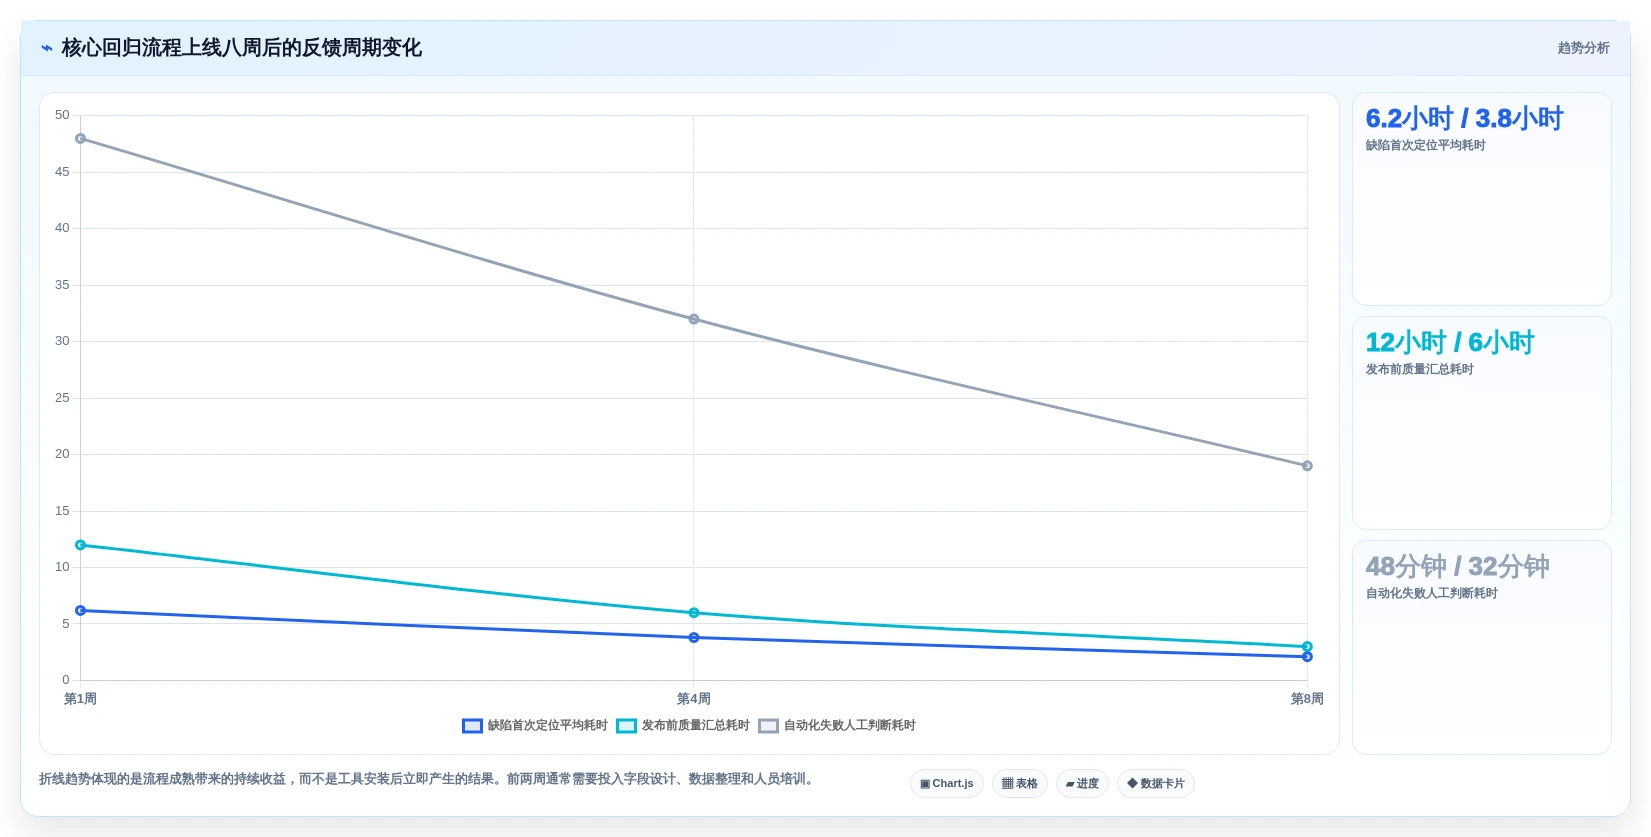Select the gray data point at 第8周

point(1307,466)
